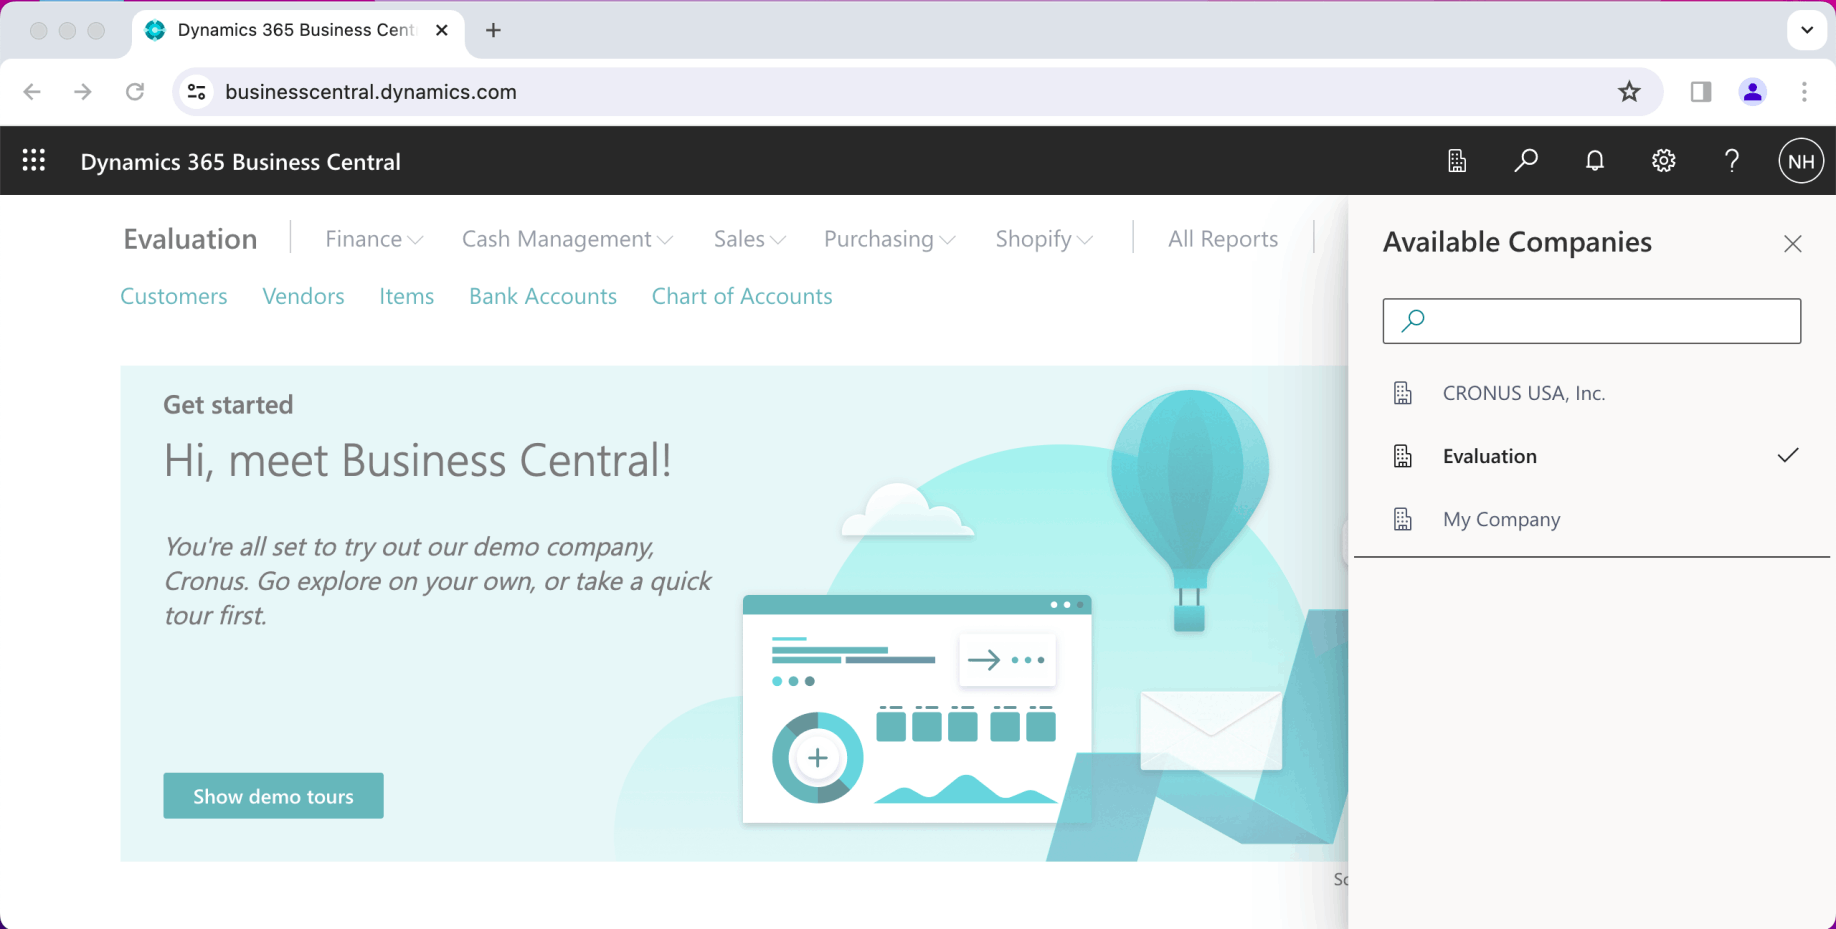The image size is (1836, 929).
Task: Open the app launcher waffle icon
Action: 34,161
